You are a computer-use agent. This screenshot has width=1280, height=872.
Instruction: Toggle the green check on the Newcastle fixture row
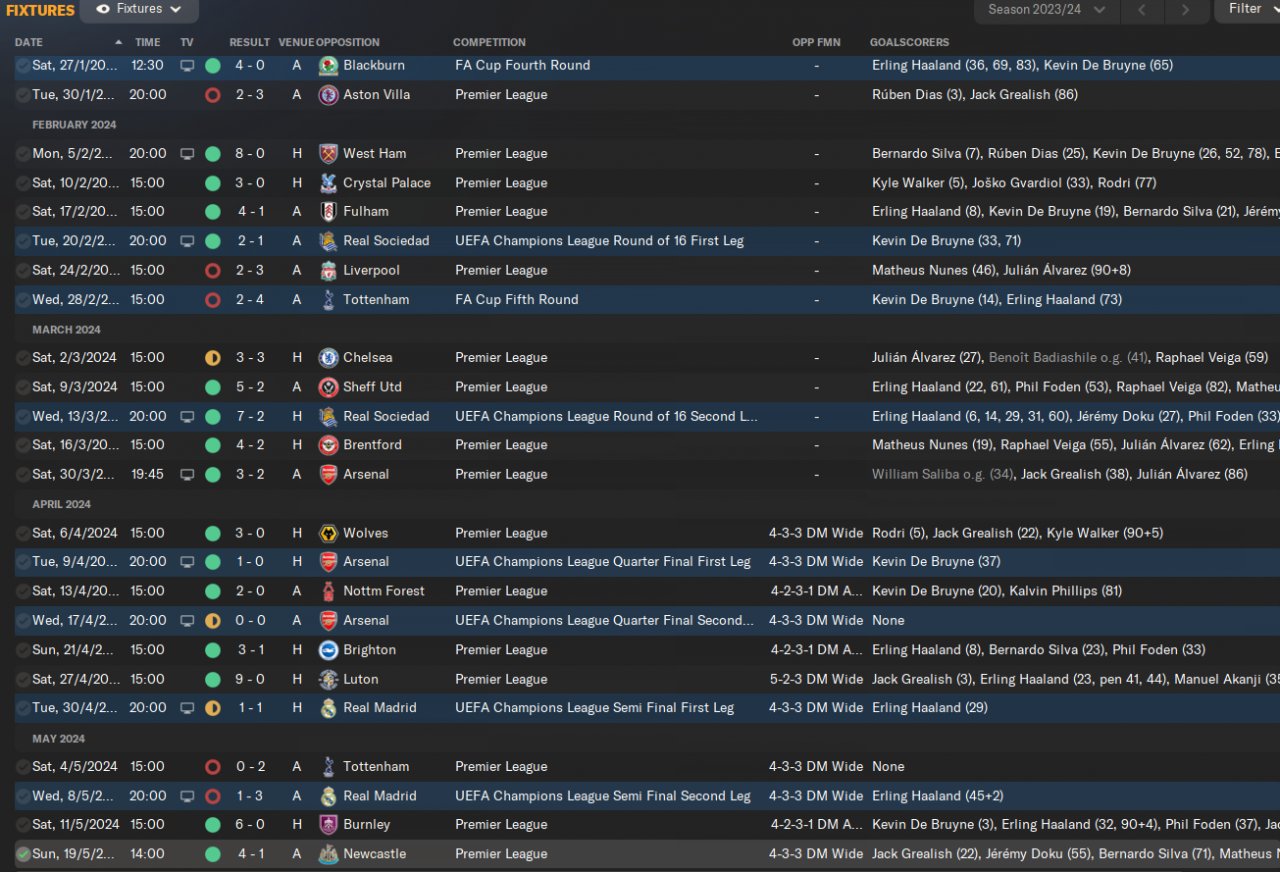click(23, 854)
